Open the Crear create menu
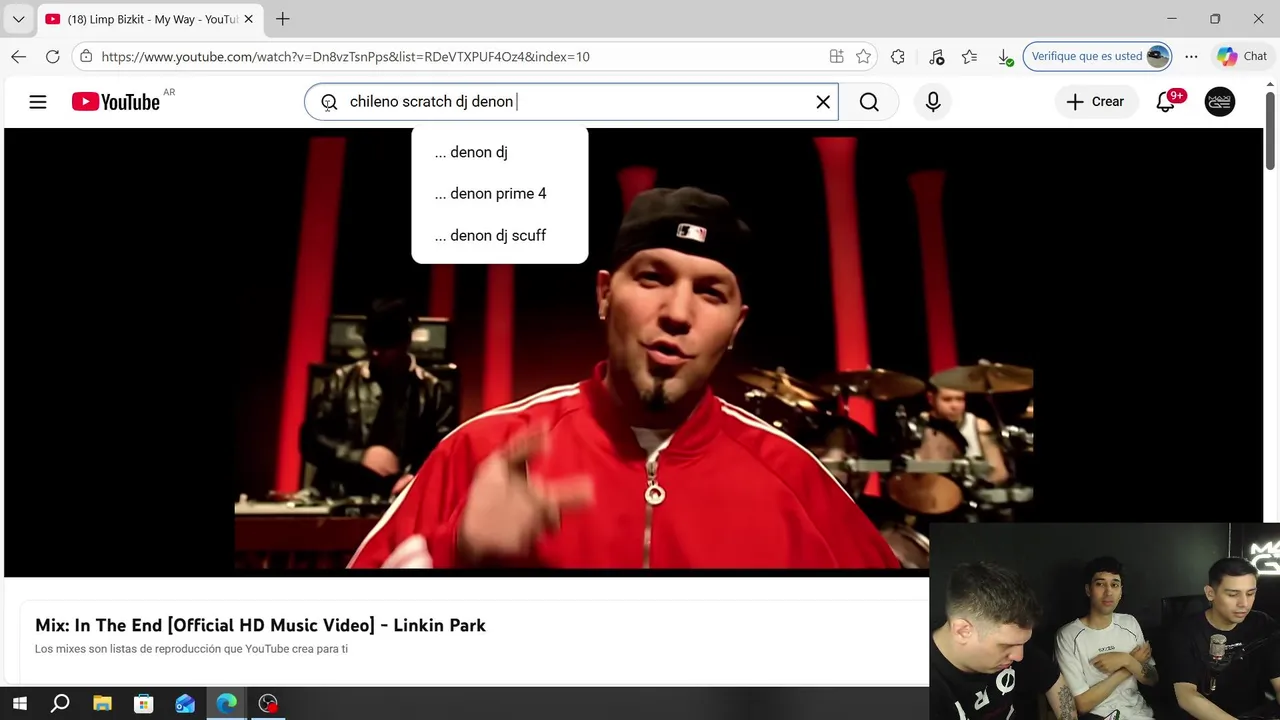This screenshot has width=1280, height=720. pos(1095,101)
